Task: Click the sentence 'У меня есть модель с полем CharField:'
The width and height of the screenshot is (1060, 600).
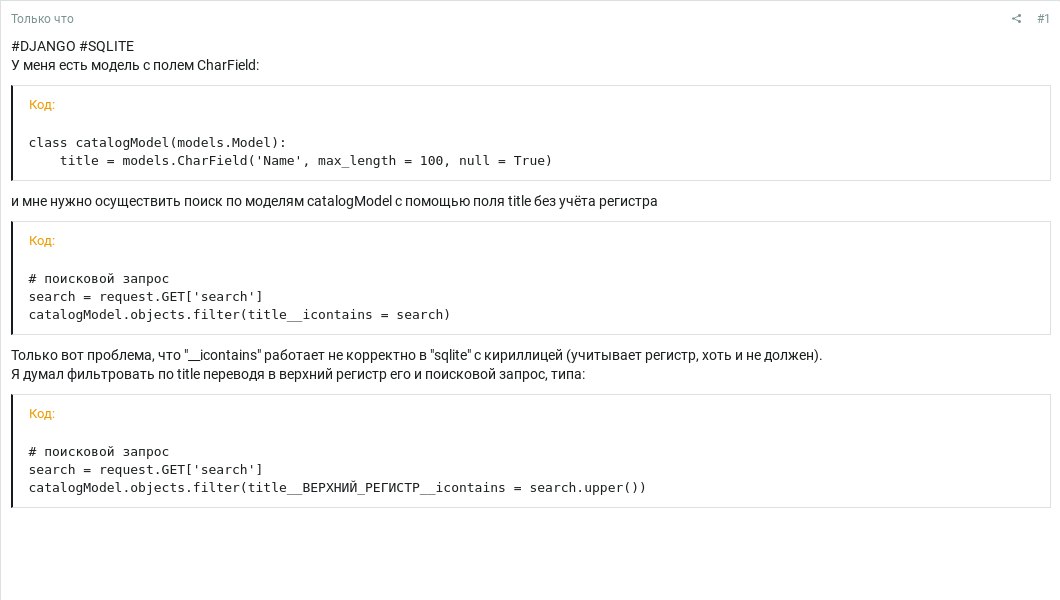Action: [x=135, y=66]
